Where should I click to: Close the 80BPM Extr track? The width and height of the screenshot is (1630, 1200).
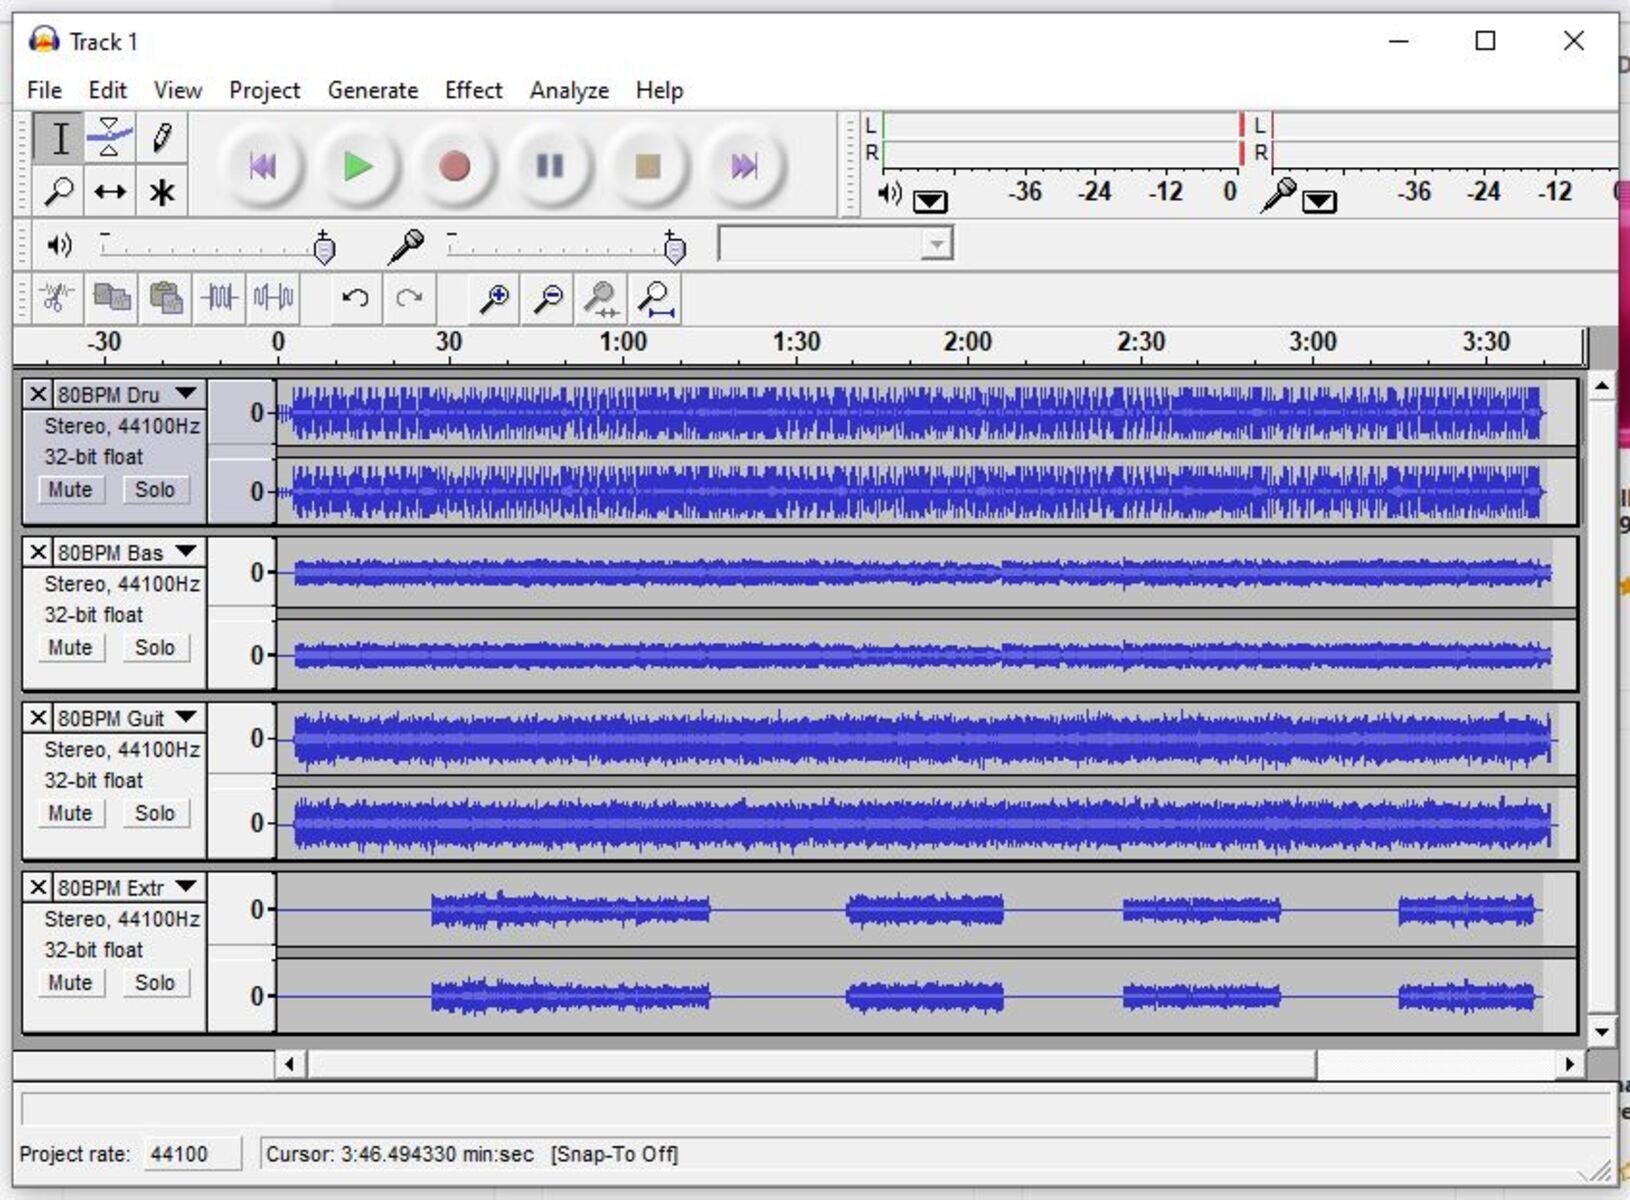(x=38, y=887)
